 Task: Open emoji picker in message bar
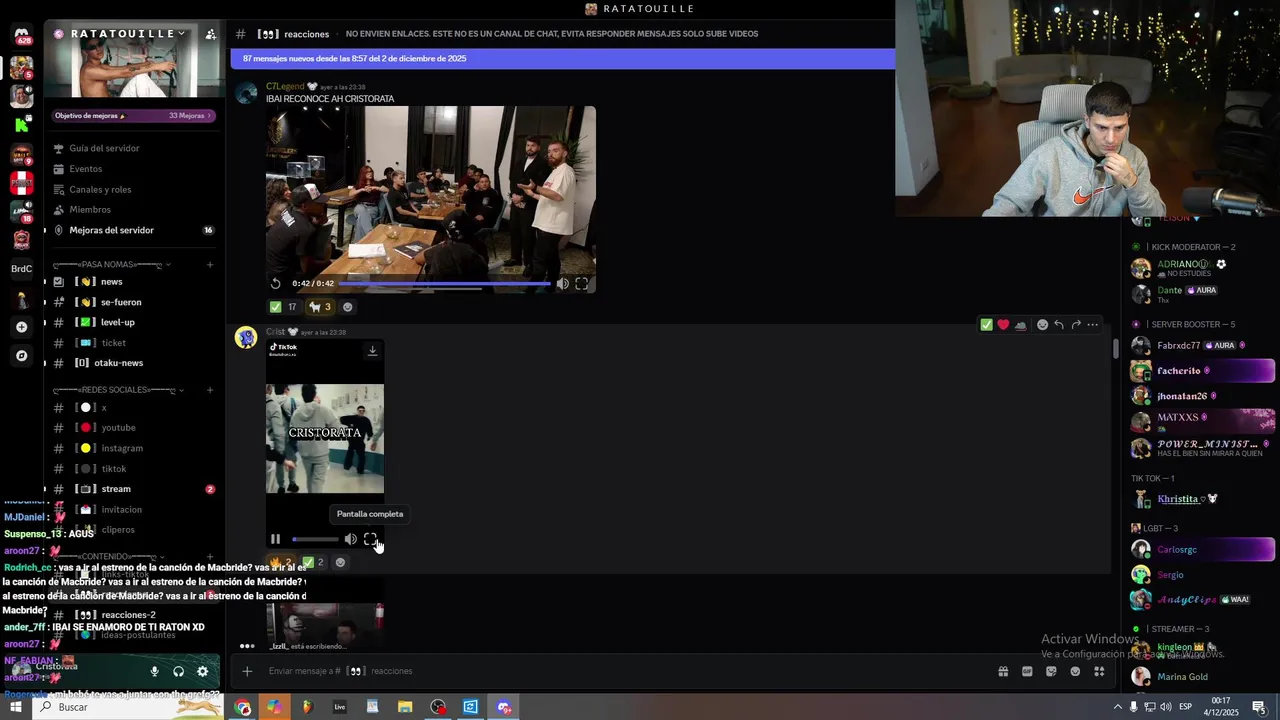pos(1075,671)
